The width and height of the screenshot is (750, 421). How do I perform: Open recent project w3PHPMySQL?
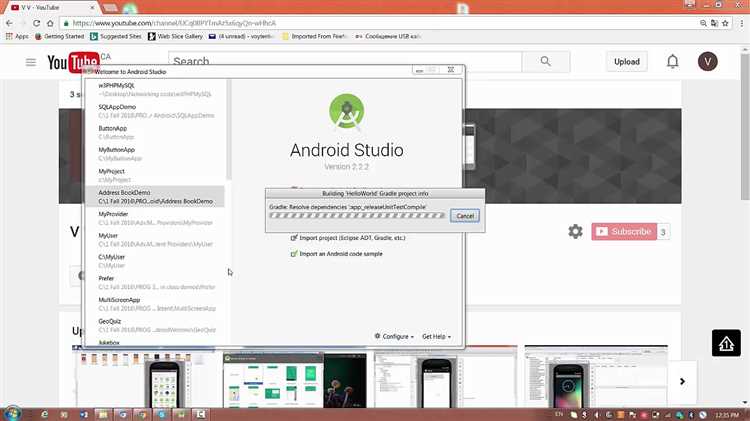pos(154,89)
